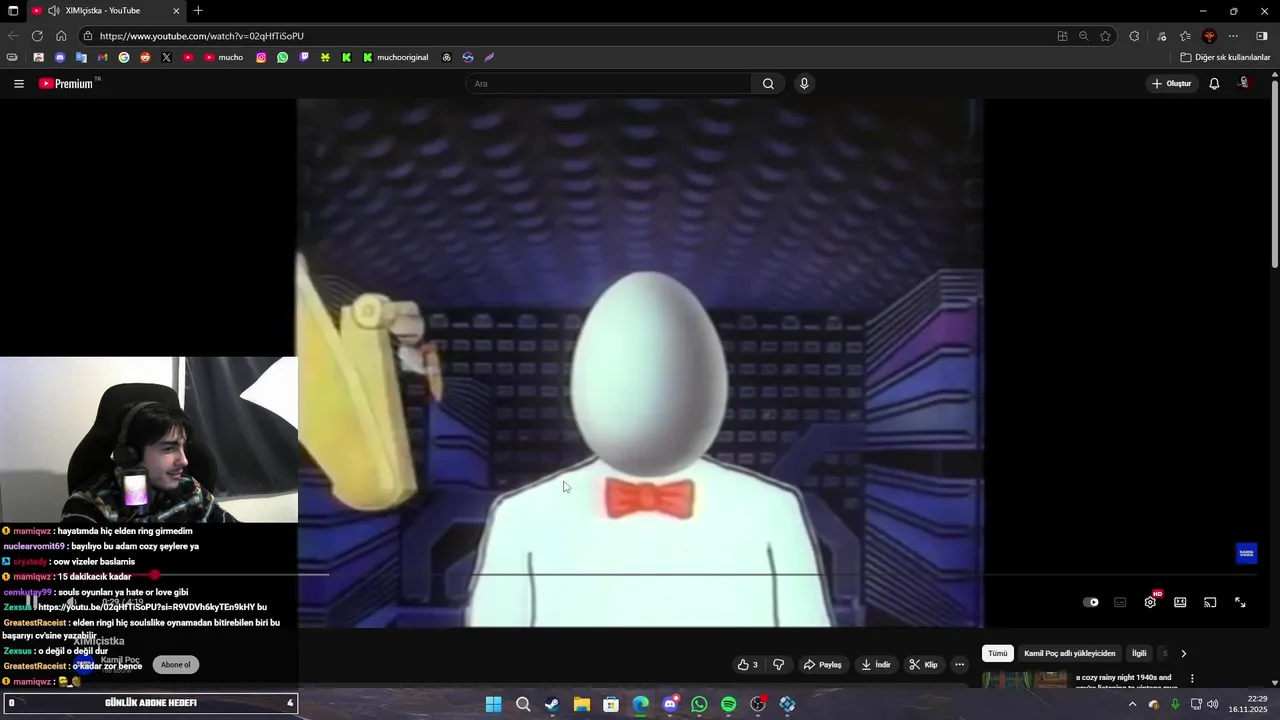1280x720 pixels.
Task: Click the İndir download button
Action: pos(875,665)
